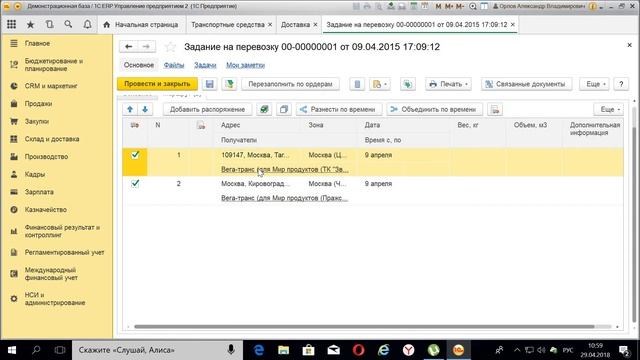The image size is (640, 360).
Task: Click the horizontal scrollbar of the table
Action: tap(364, 327)
